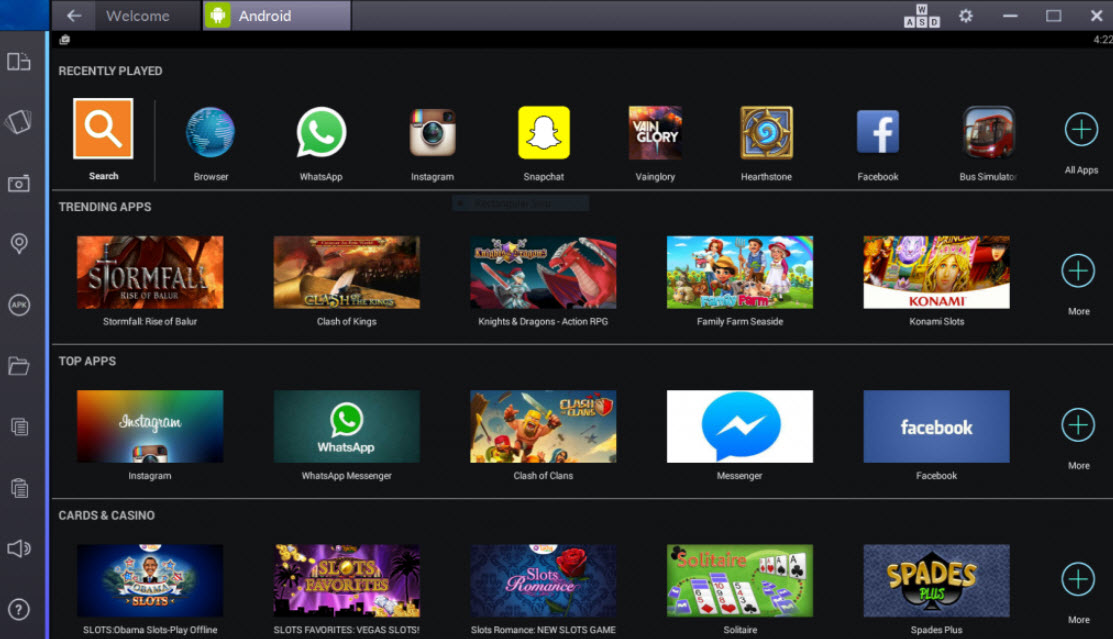The height and width of the screenshot is (639, 1113).
Task: Select WhatsApp Messenger in Top Apps
Action: click(346, 426)
